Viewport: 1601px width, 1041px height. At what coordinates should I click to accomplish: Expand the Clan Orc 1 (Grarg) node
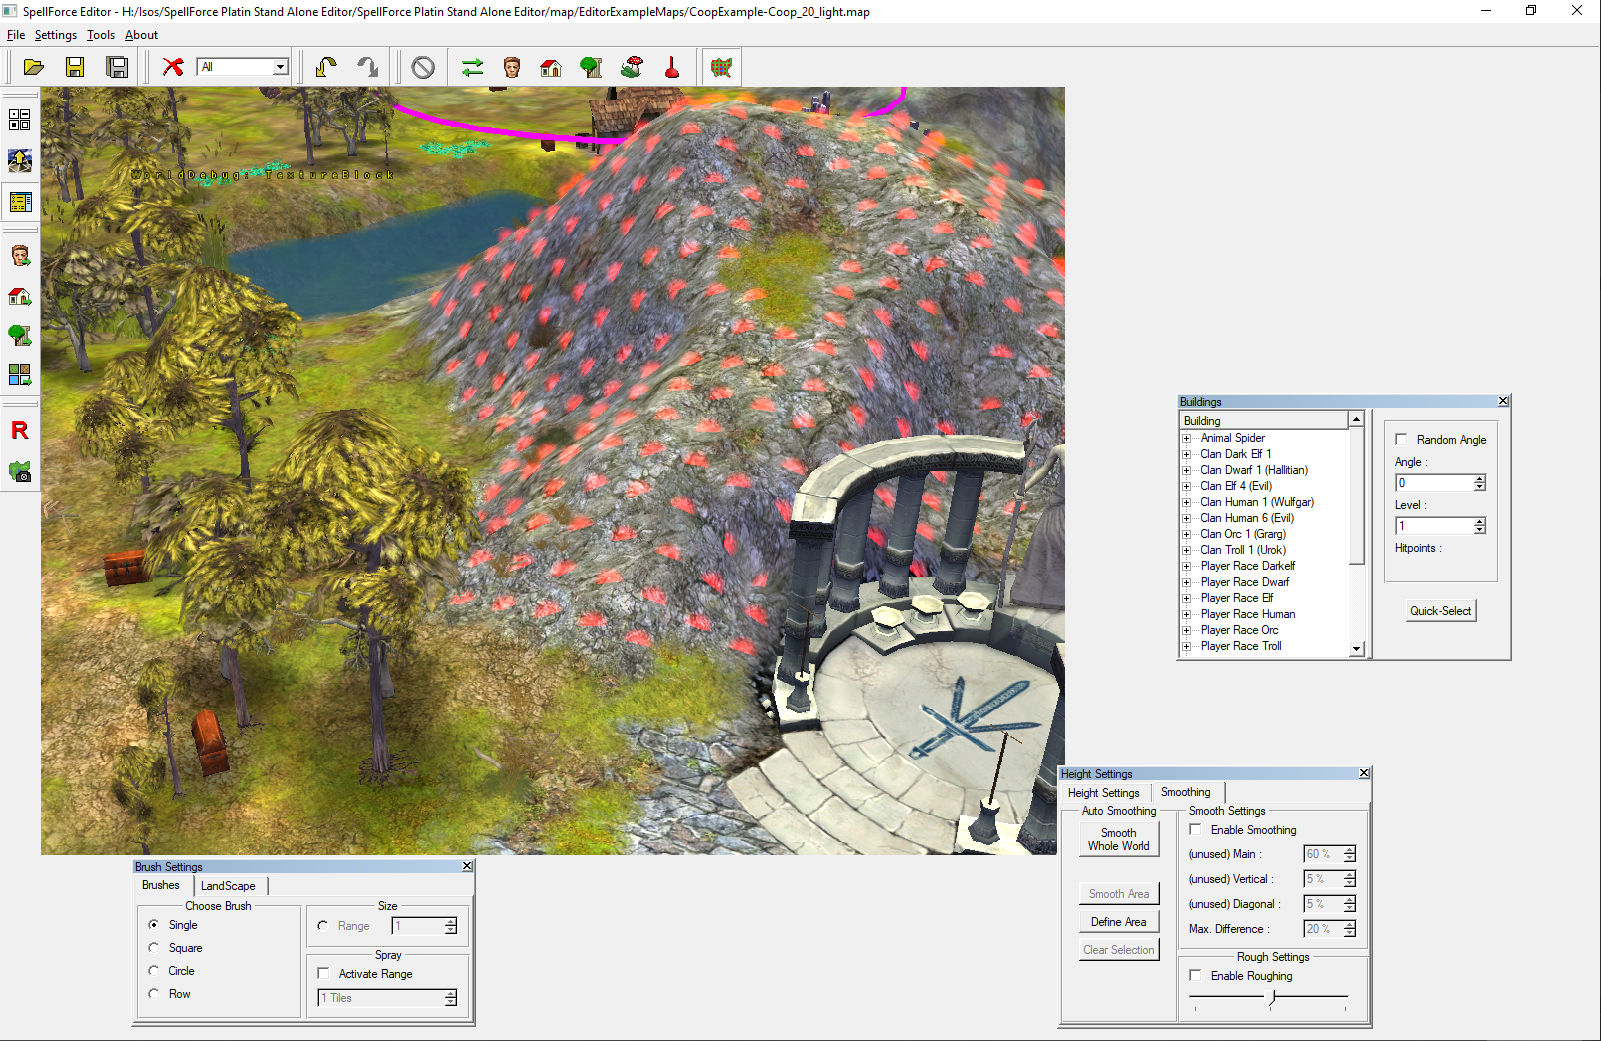[1187, 534]
